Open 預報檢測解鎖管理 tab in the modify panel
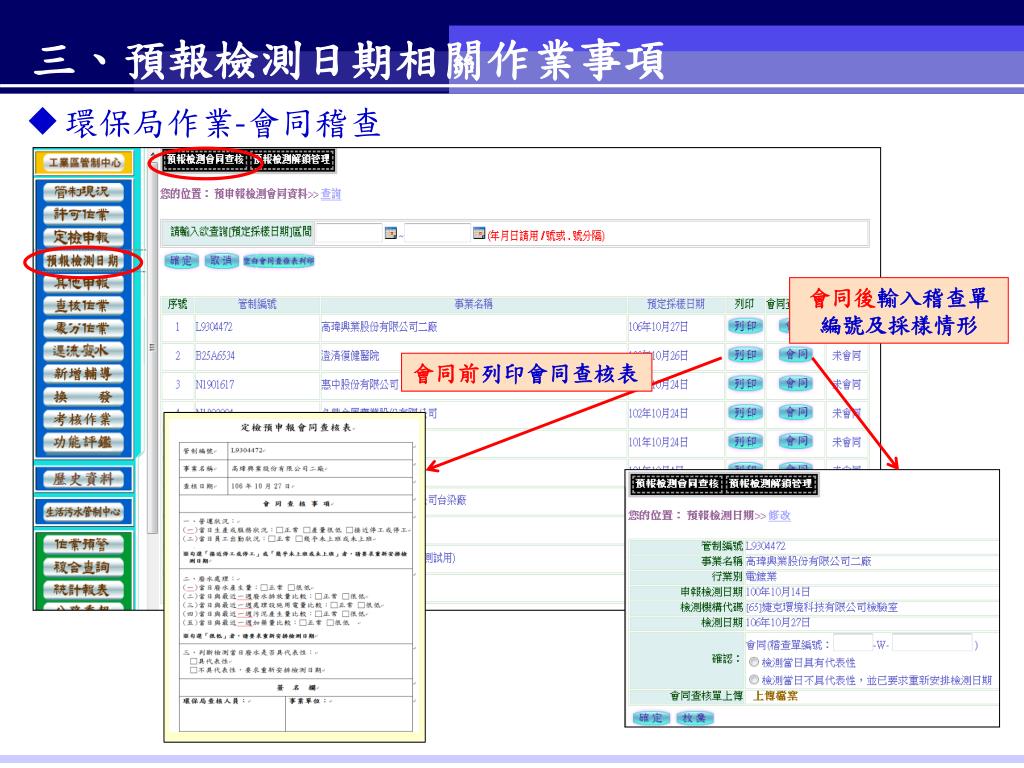1024x768 pixels. click(771, 484)
